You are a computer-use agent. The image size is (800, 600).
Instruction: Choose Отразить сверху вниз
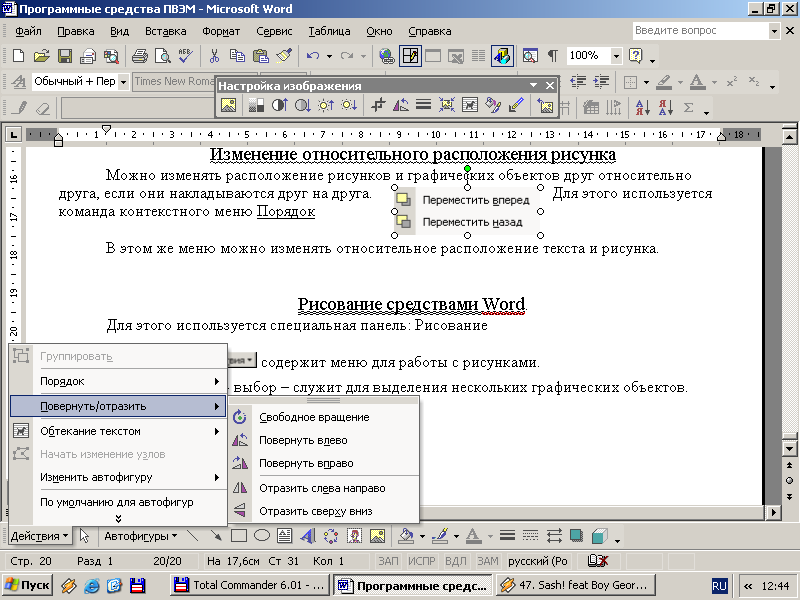(x=323, y=511)
